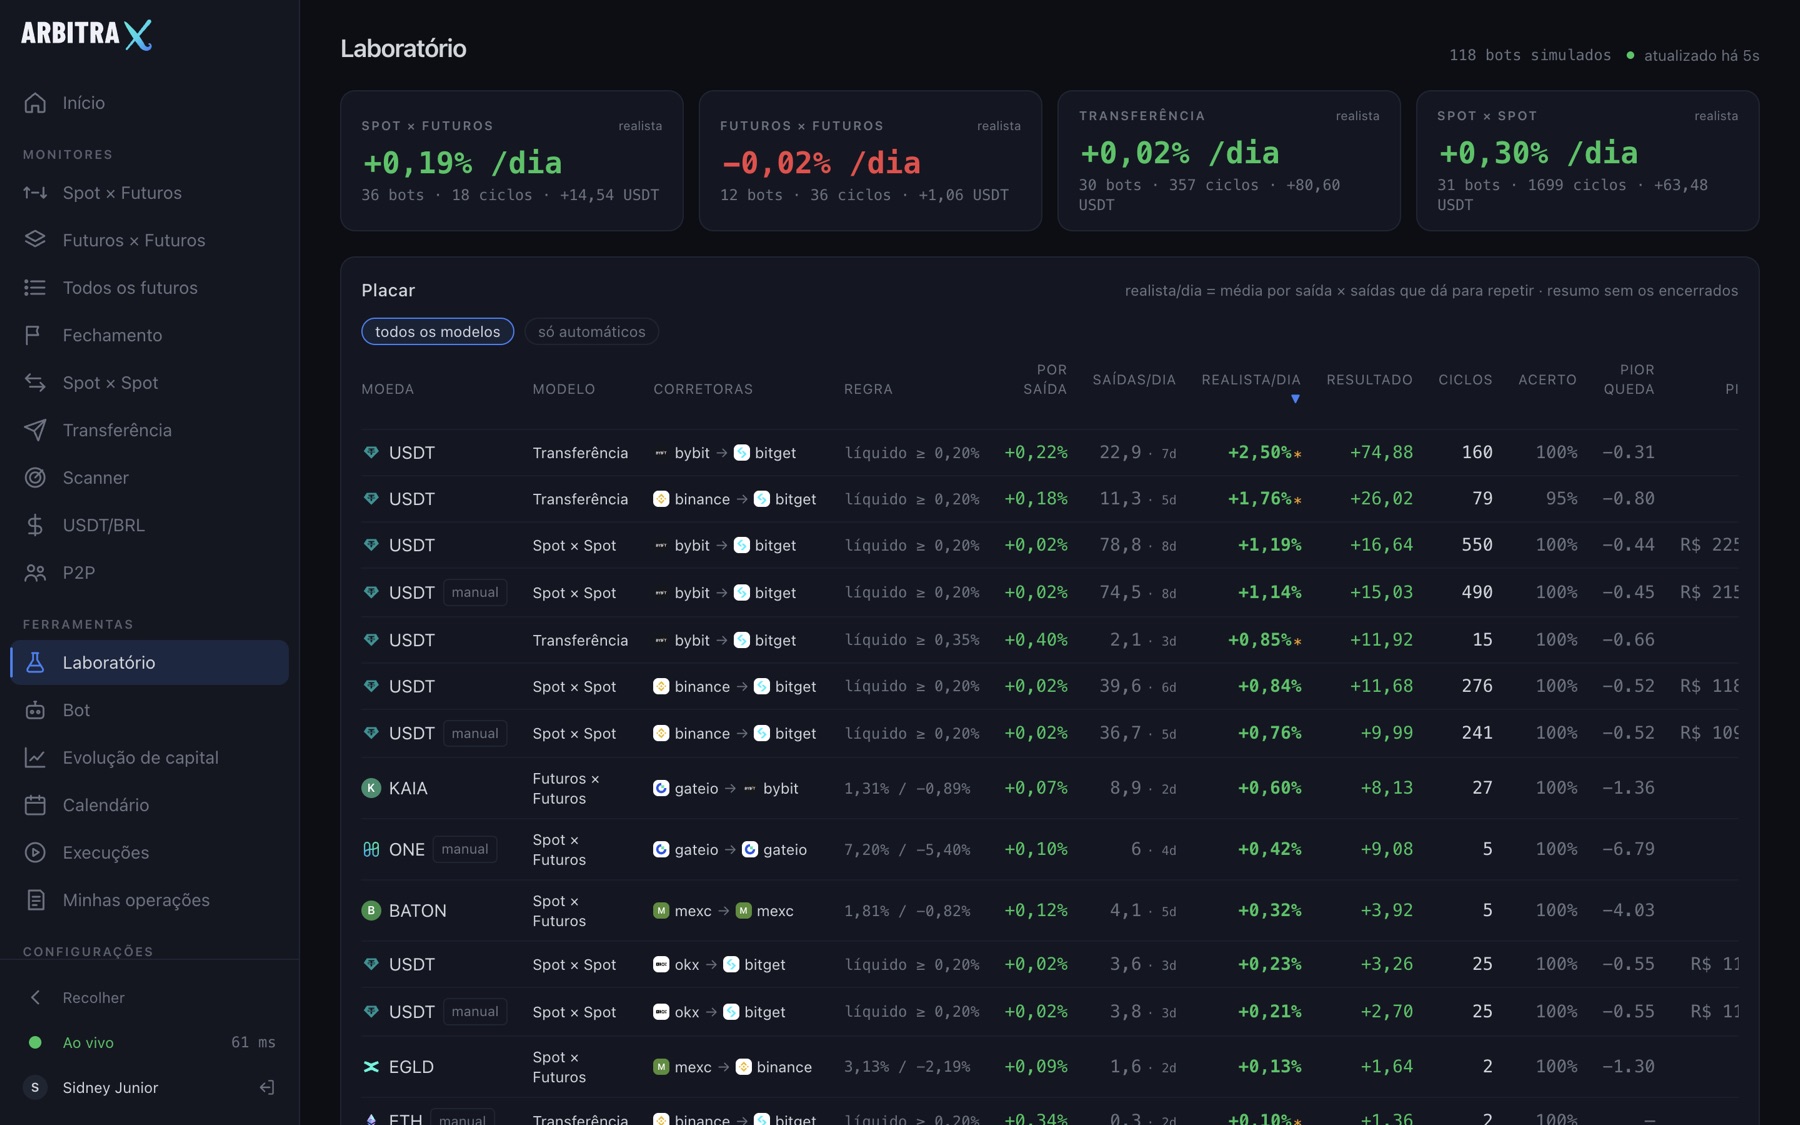Open Minhas operações document icon

(35, 900)
